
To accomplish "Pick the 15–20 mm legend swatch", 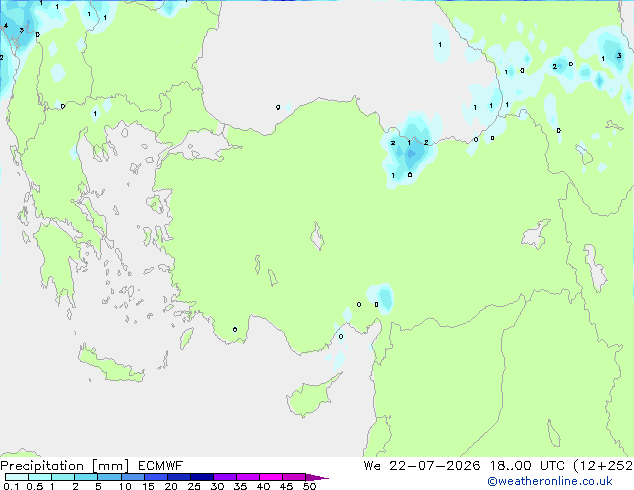I will (x=156, y=477).
